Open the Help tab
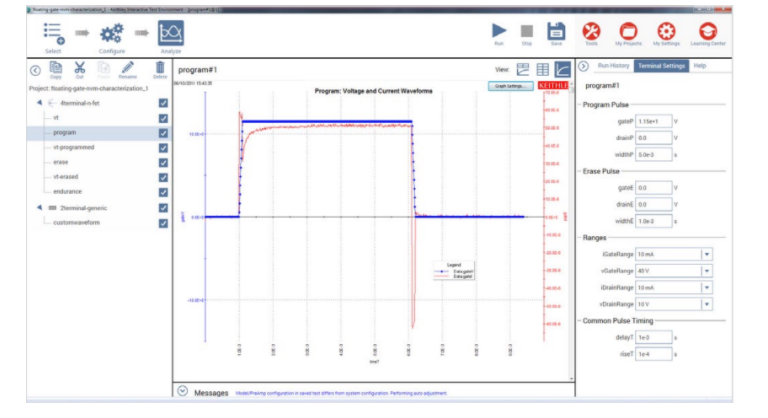The image size is (768, 418). tap(700, 66)
